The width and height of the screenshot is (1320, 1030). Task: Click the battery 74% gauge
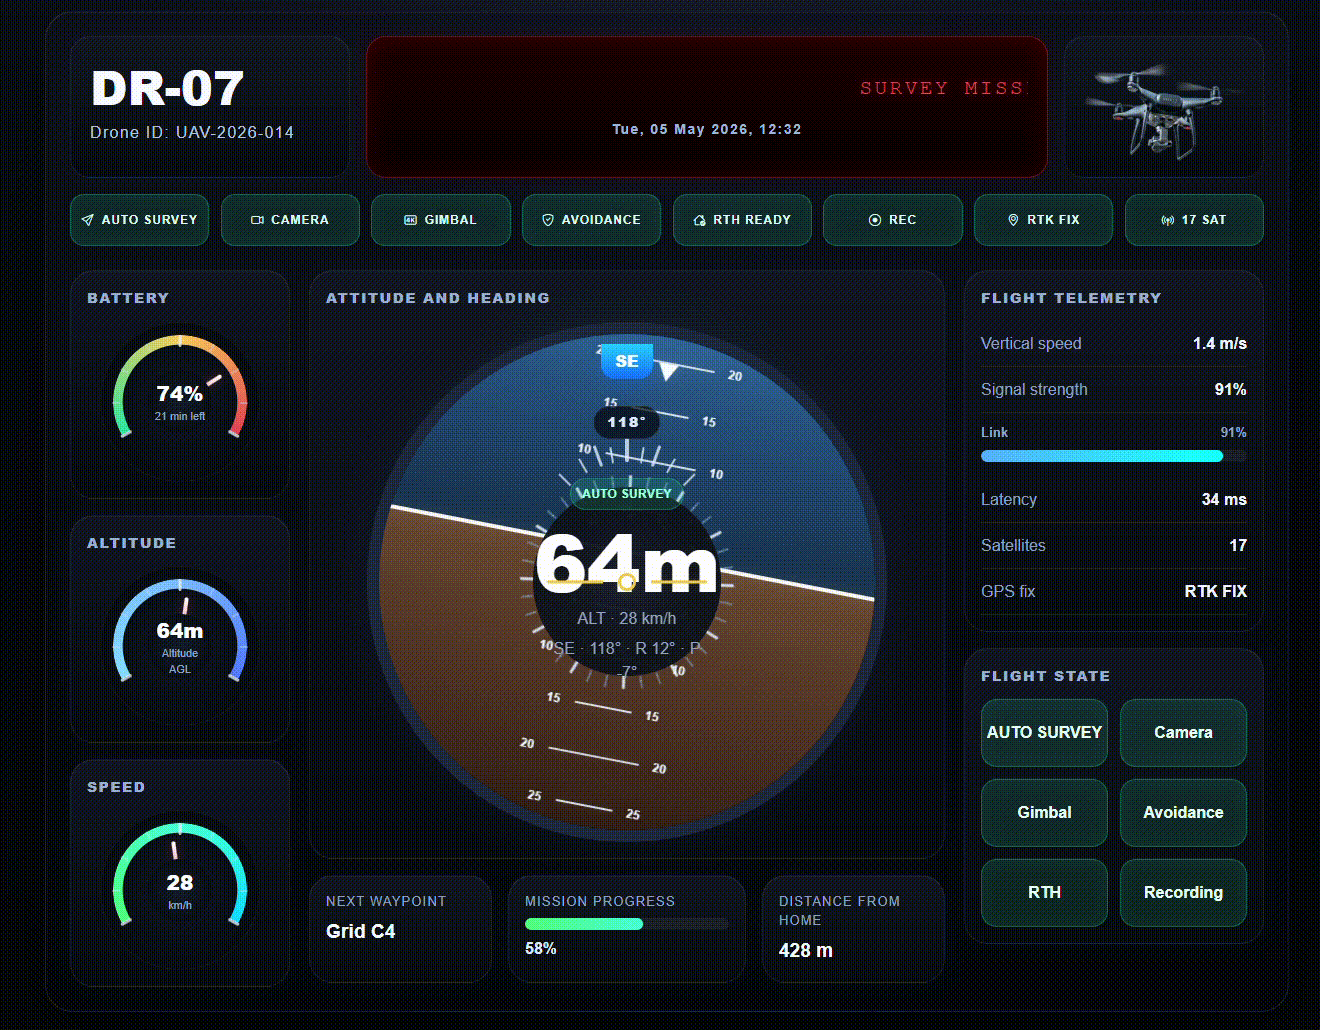(180, 400)
